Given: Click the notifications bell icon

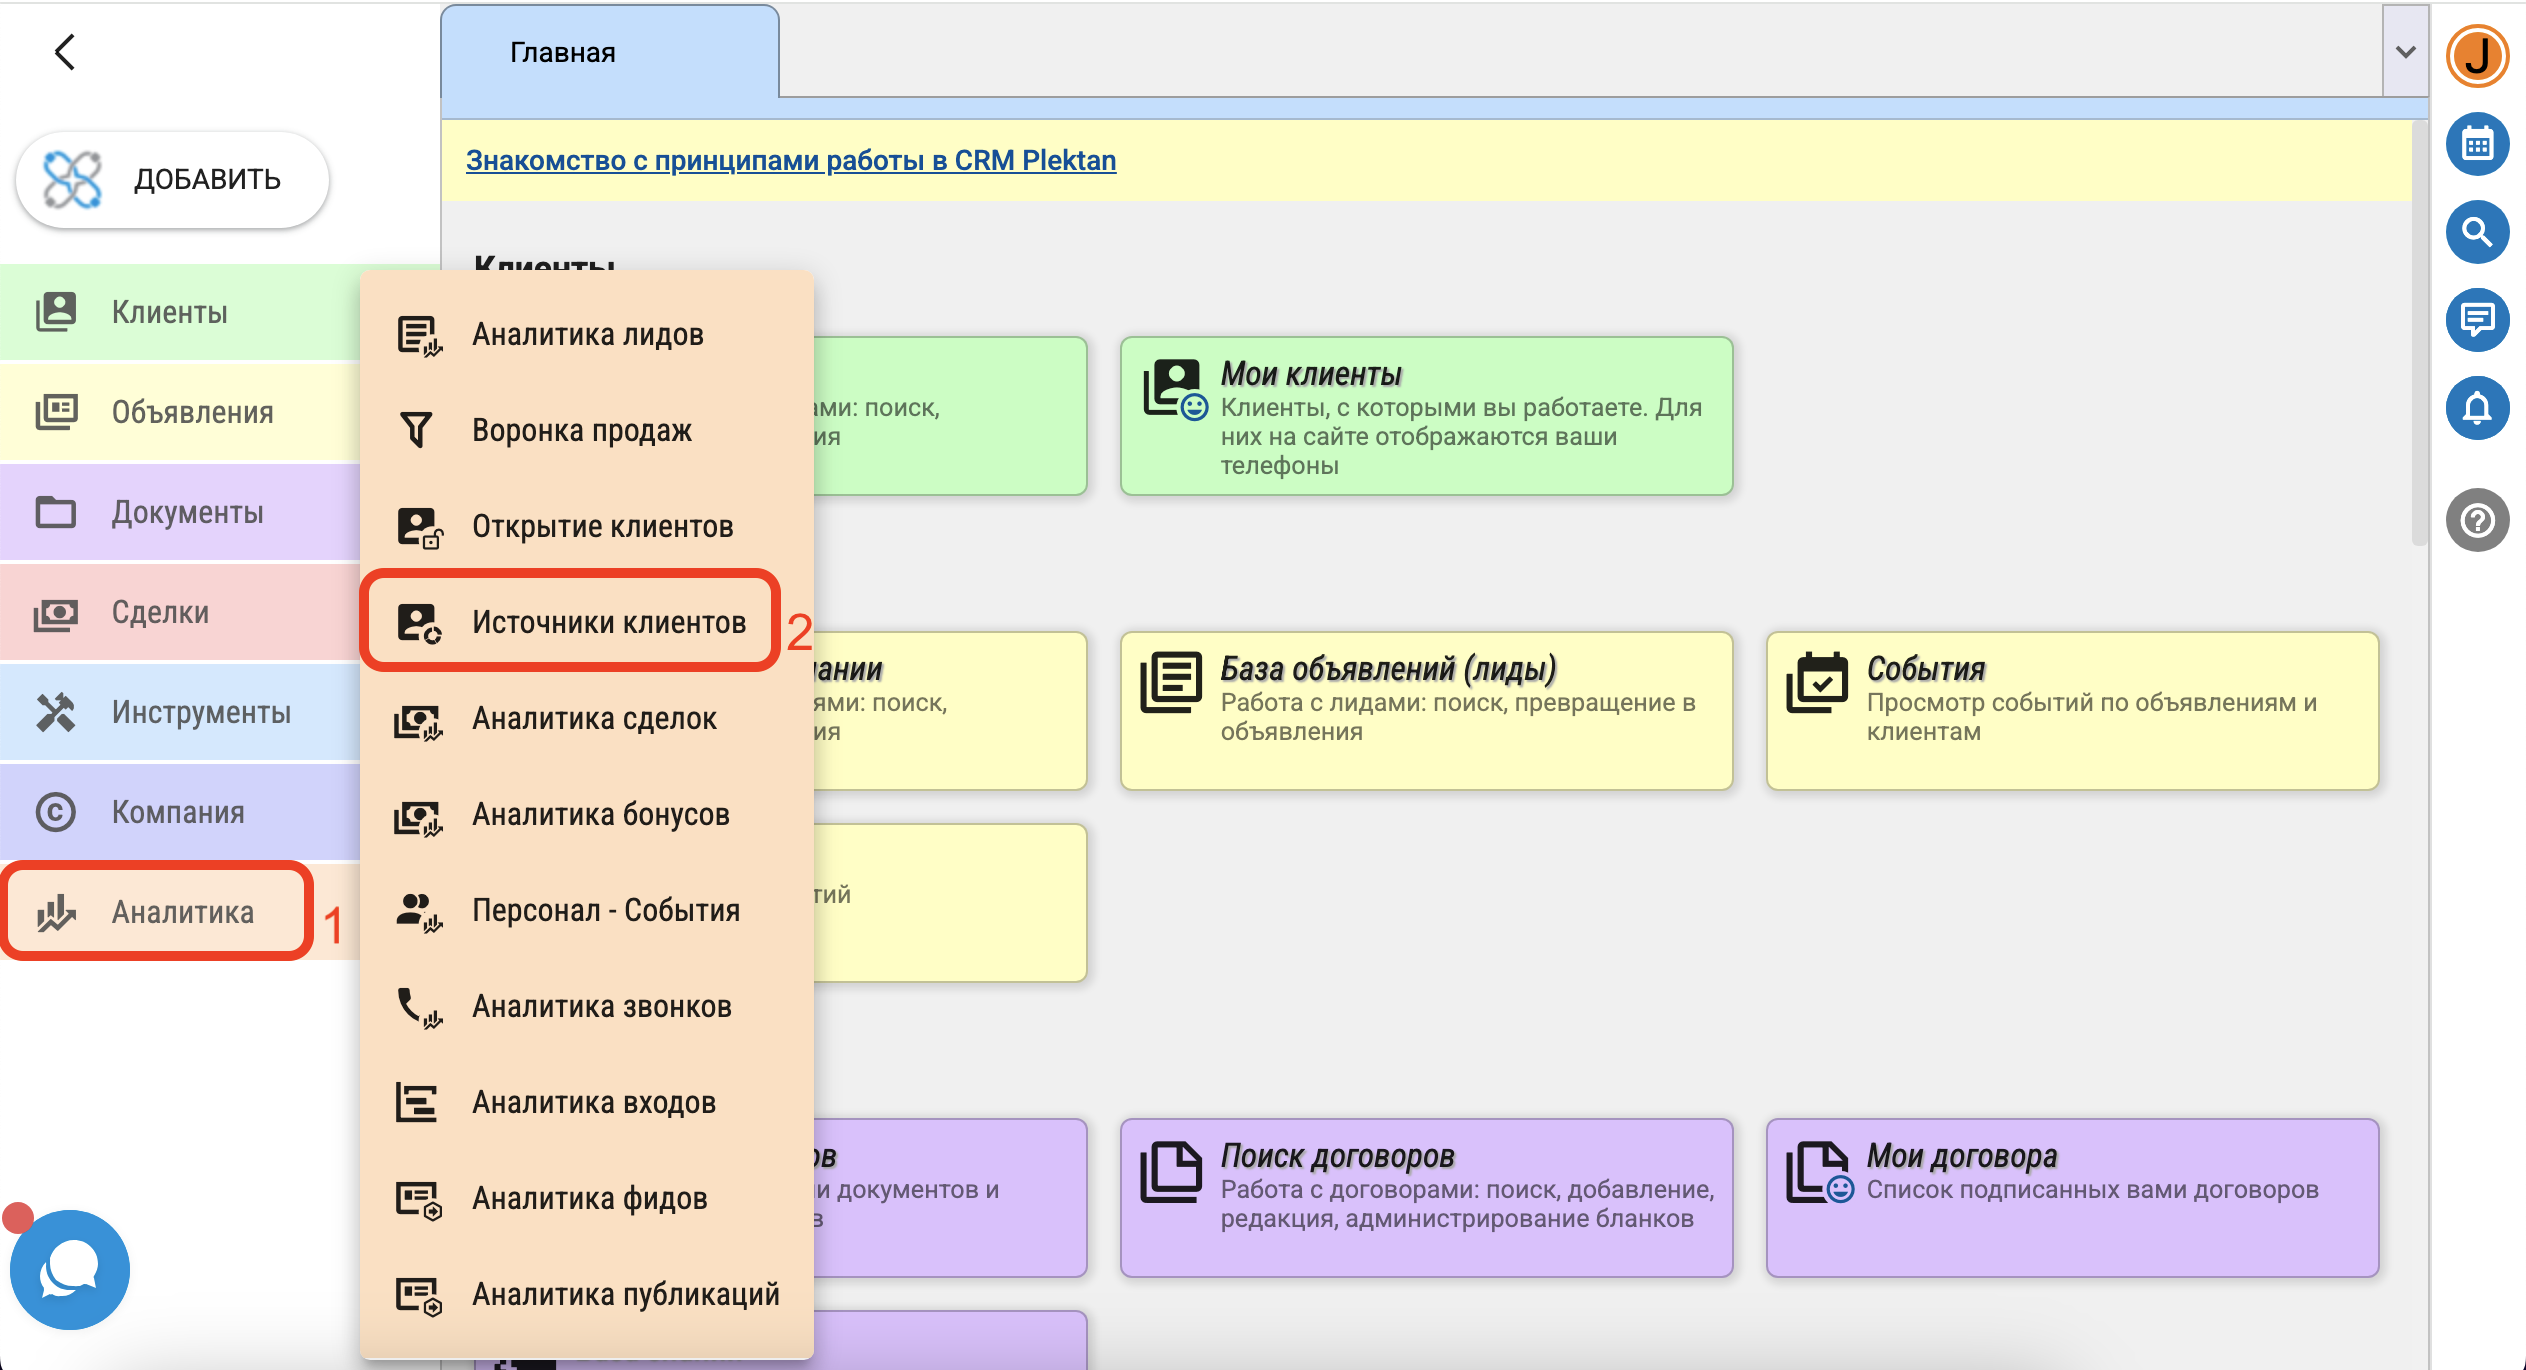Looking at the screenshot, I should tap(2476, 408).
